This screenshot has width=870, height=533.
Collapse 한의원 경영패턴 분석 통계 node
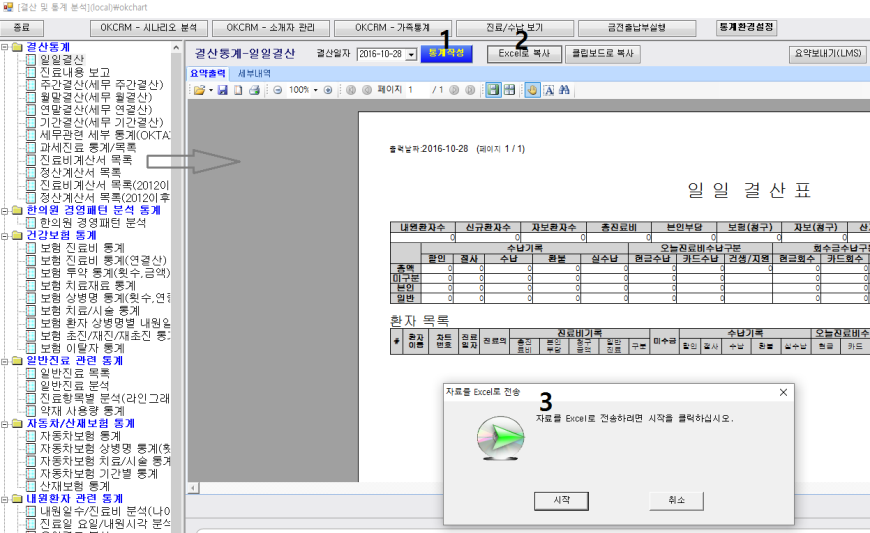coord(4,210)
